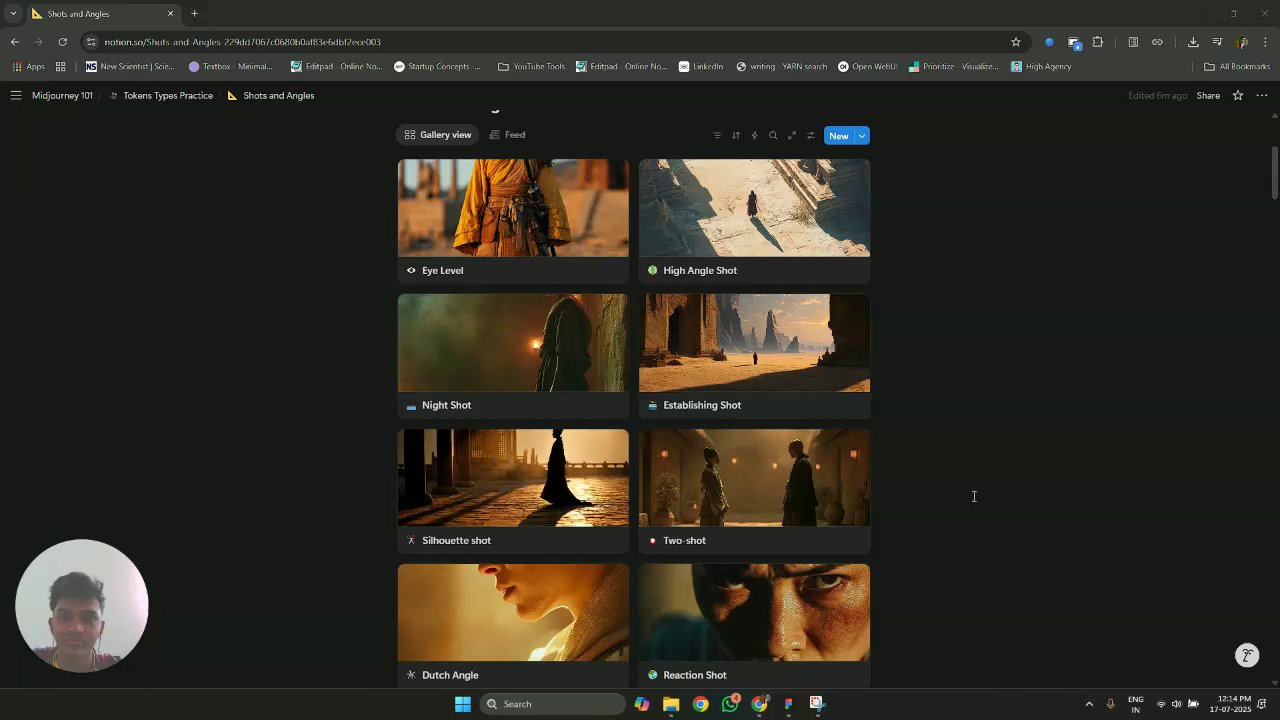
Task: Expand the Chrome tab search dropdown
Action: [13, 14]
